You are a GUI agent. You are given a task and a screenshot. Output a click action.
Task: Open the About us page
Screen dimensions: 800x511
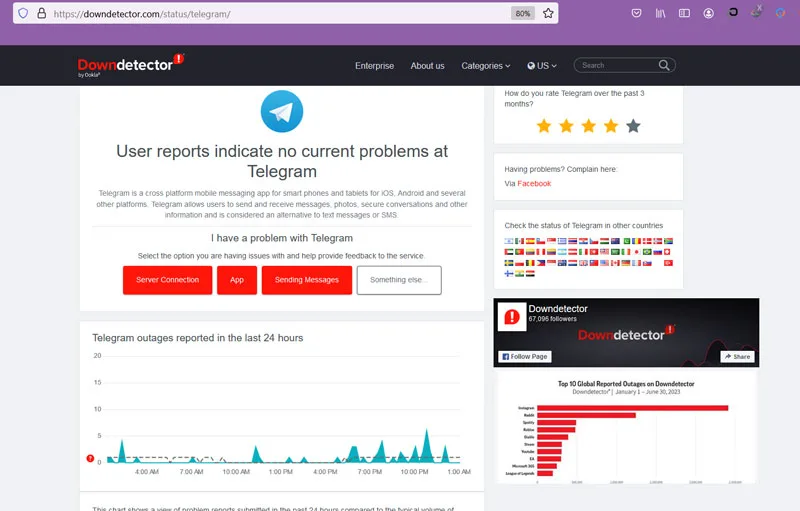(x=428, y=66)
